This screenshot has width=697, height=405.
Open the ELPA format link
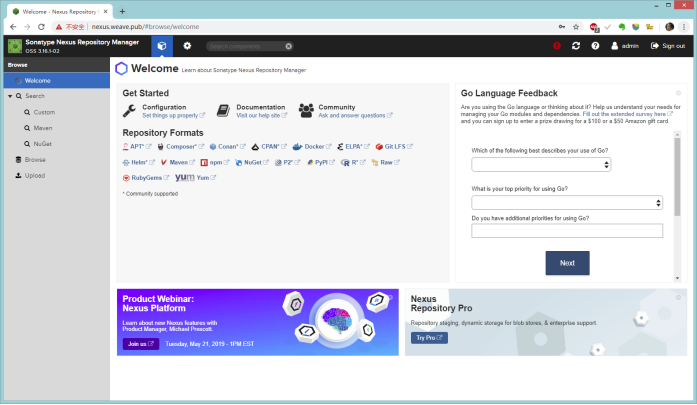(353, 146)
